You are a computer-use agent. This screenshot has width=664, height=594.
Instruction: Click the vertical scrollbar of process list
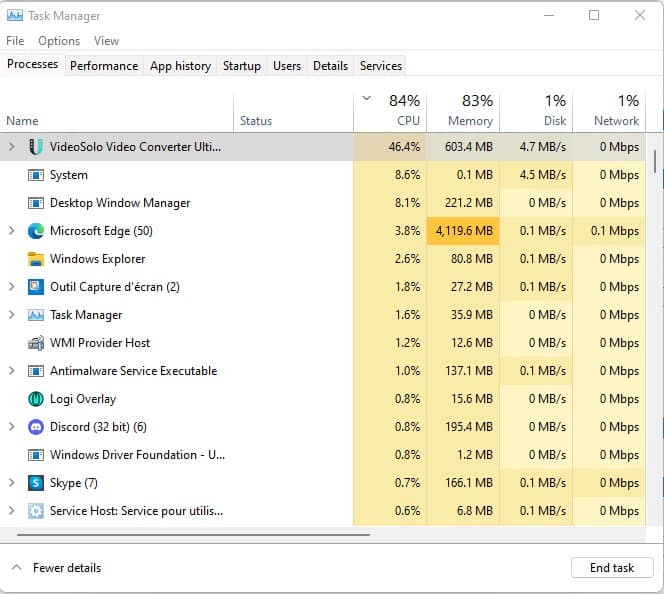click(x=655, y=160)
